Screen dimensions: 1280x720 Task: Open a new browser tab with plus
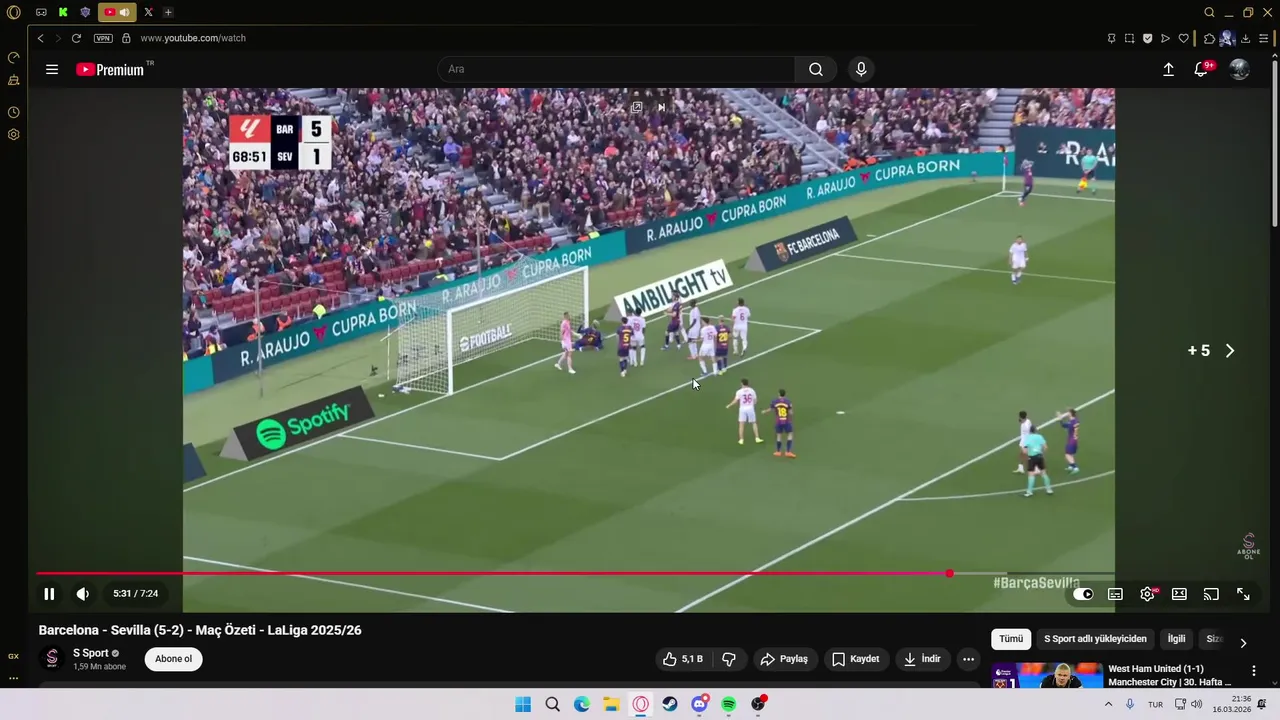coord(168,12)
